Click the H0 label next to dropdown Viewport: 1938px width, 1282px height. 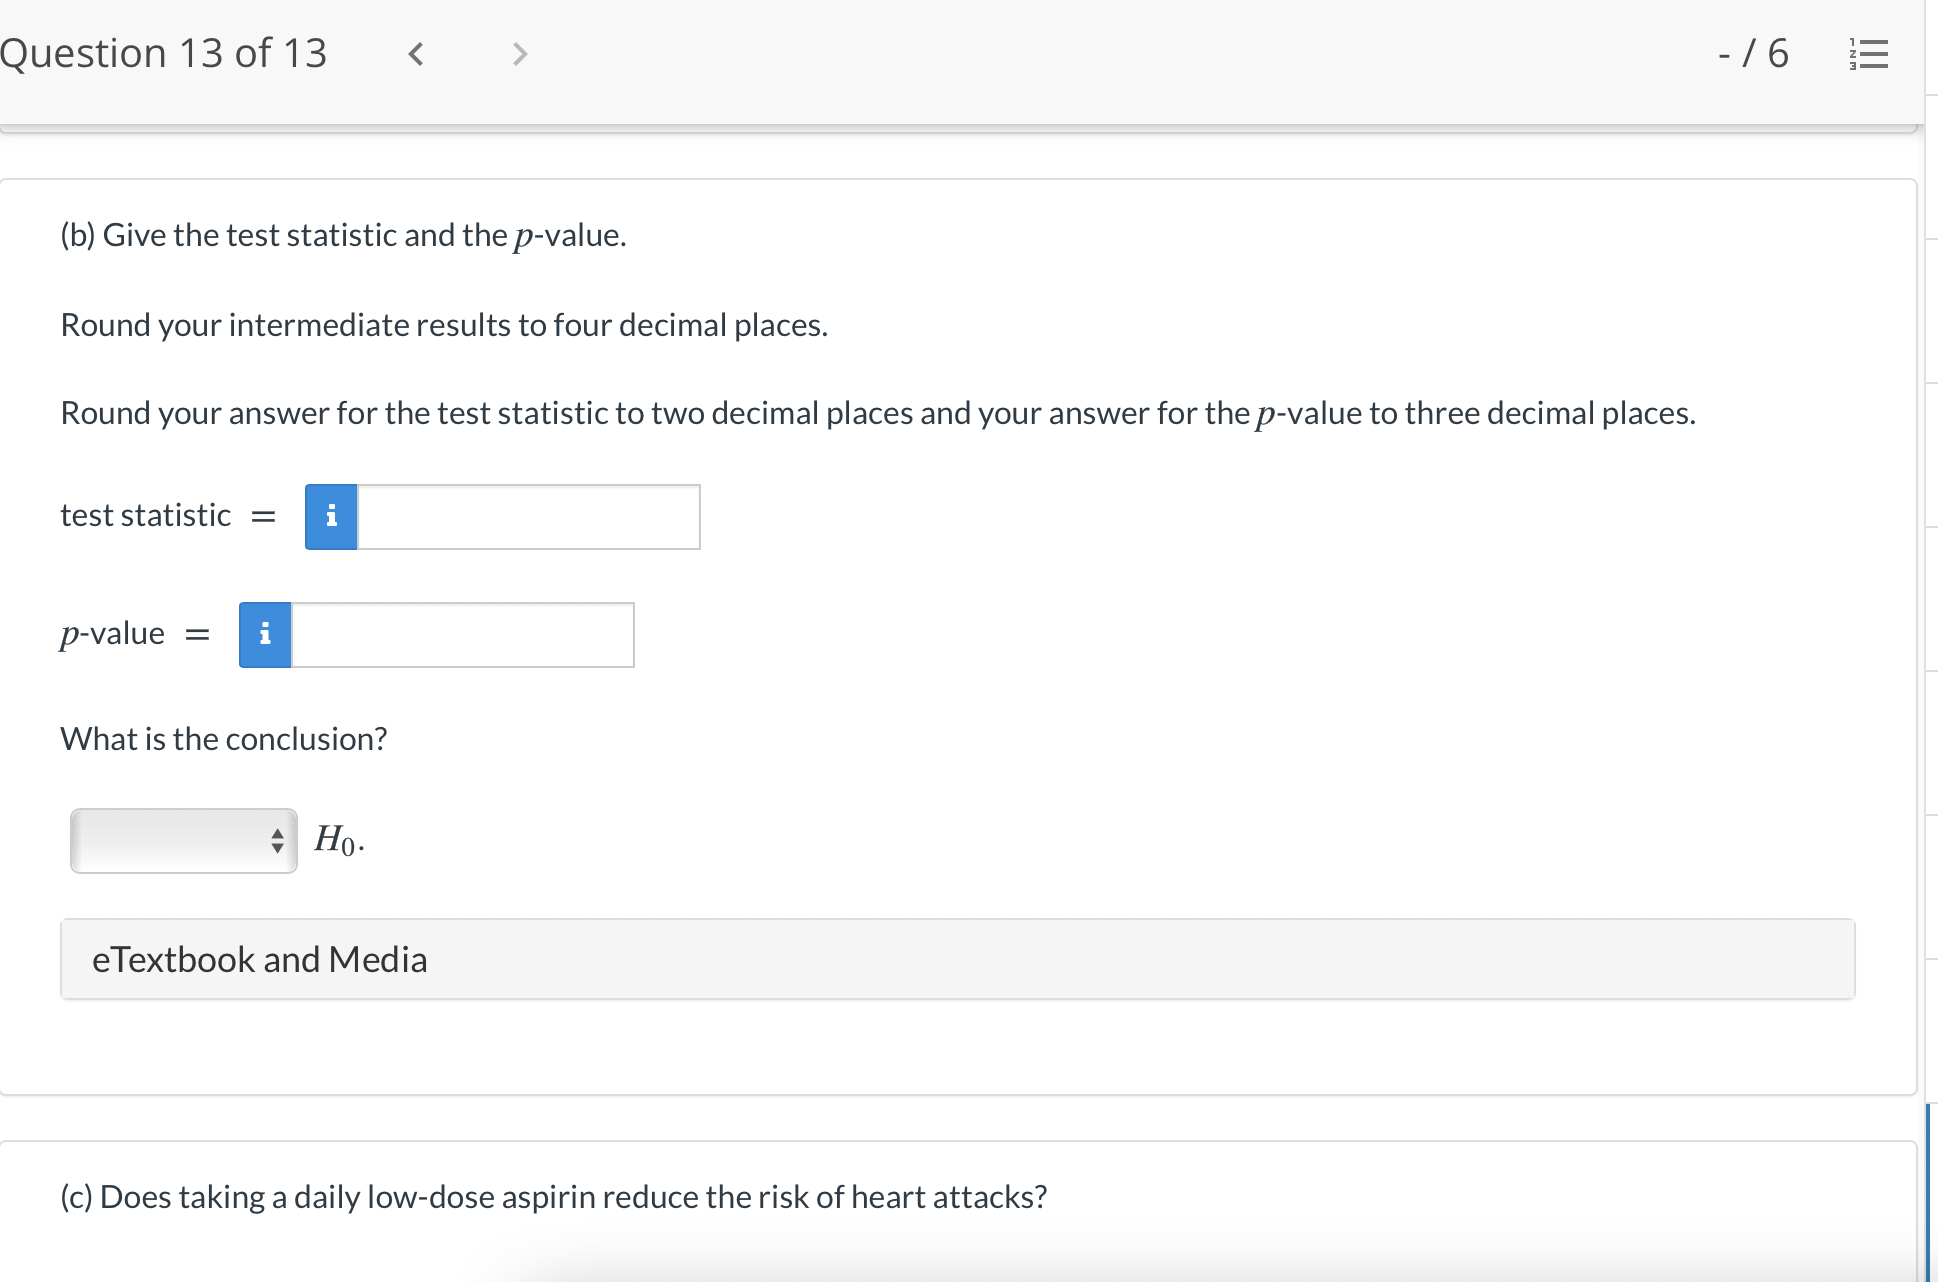(338, 840)
